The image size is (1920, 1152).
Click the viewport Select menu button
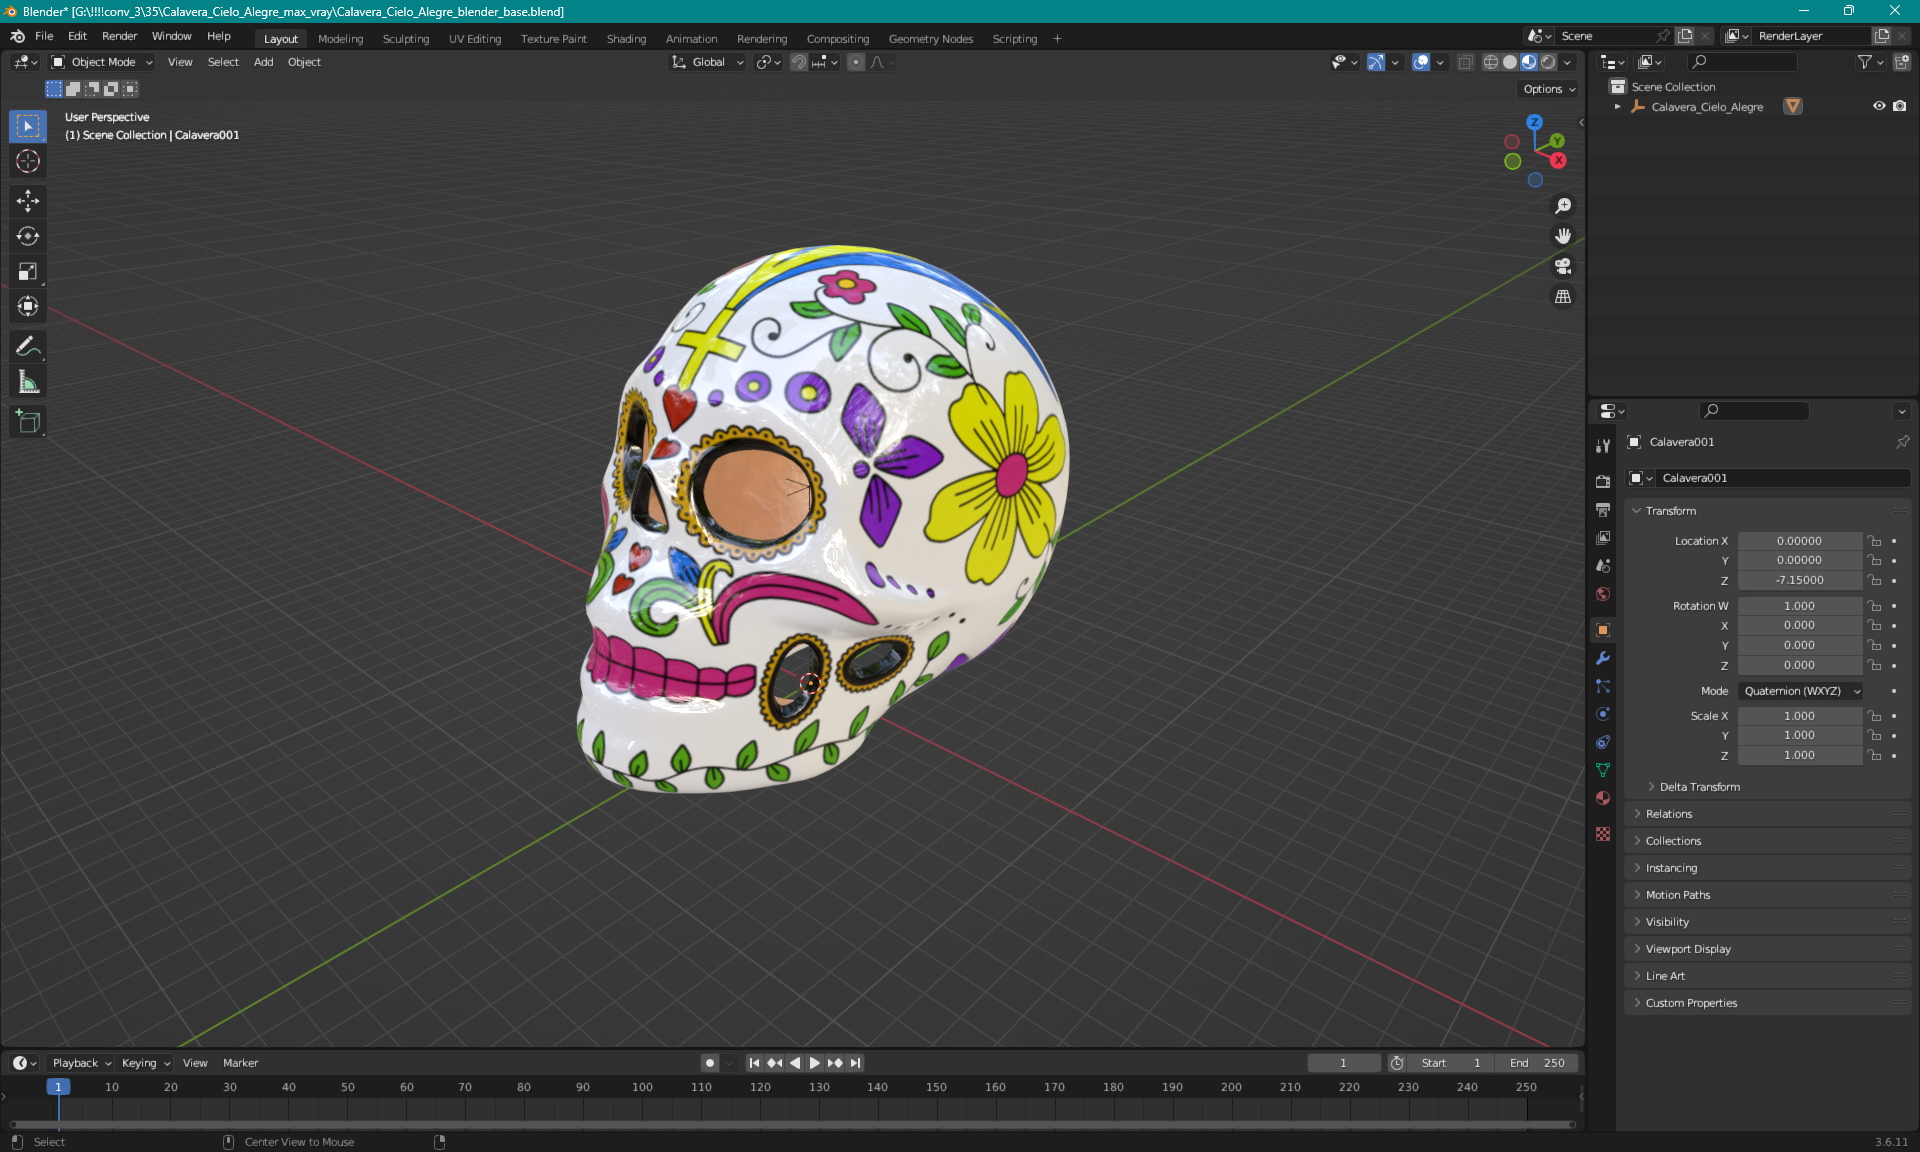click(223, 62)
